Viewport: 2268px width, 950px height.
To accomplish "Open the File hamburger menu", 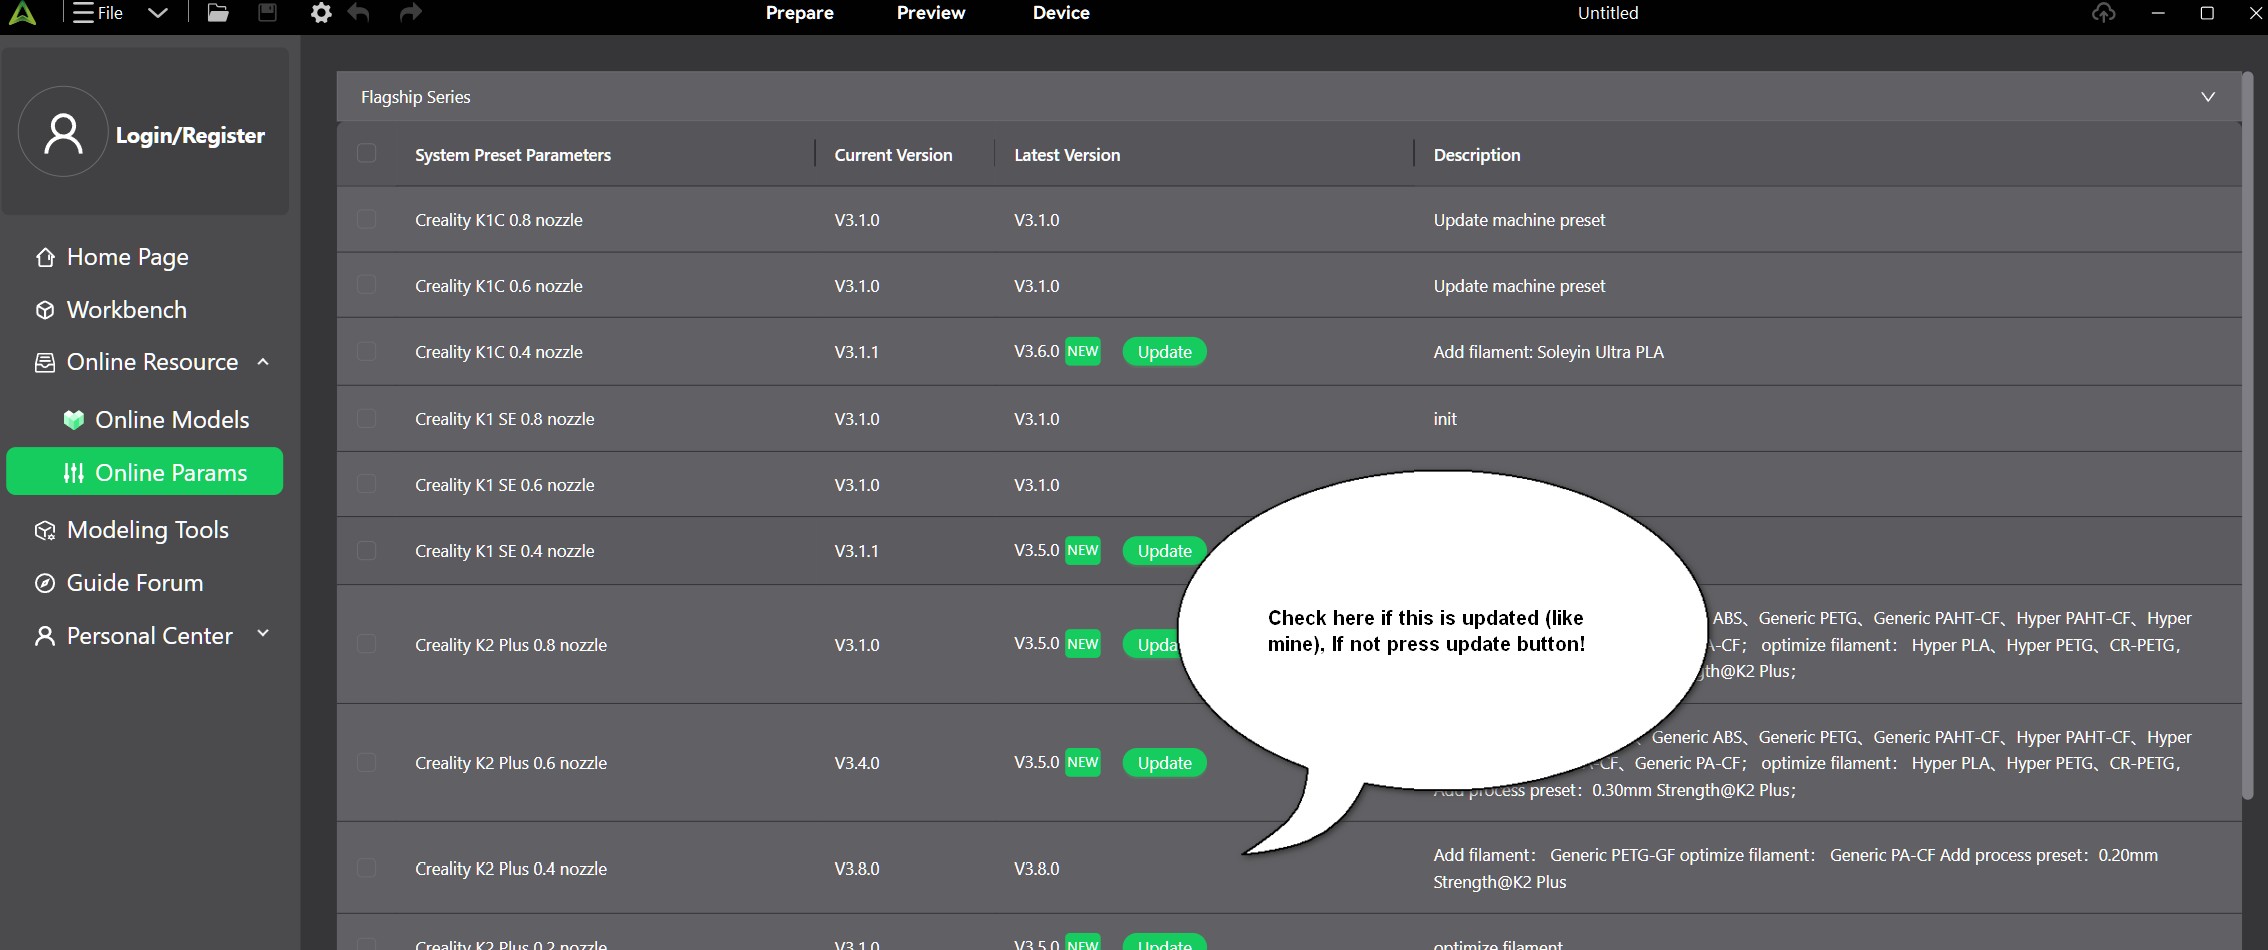I will (98, 13).
